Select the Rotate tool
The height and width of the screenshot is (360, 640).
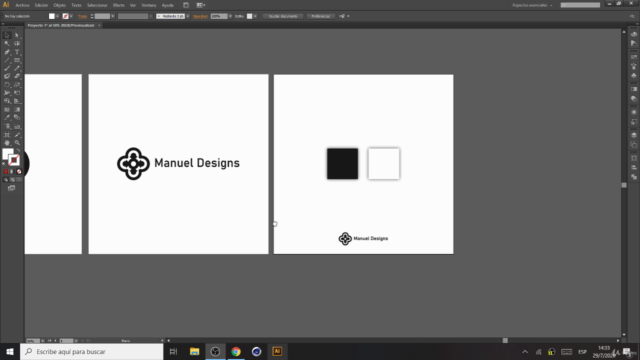point(7,85)
